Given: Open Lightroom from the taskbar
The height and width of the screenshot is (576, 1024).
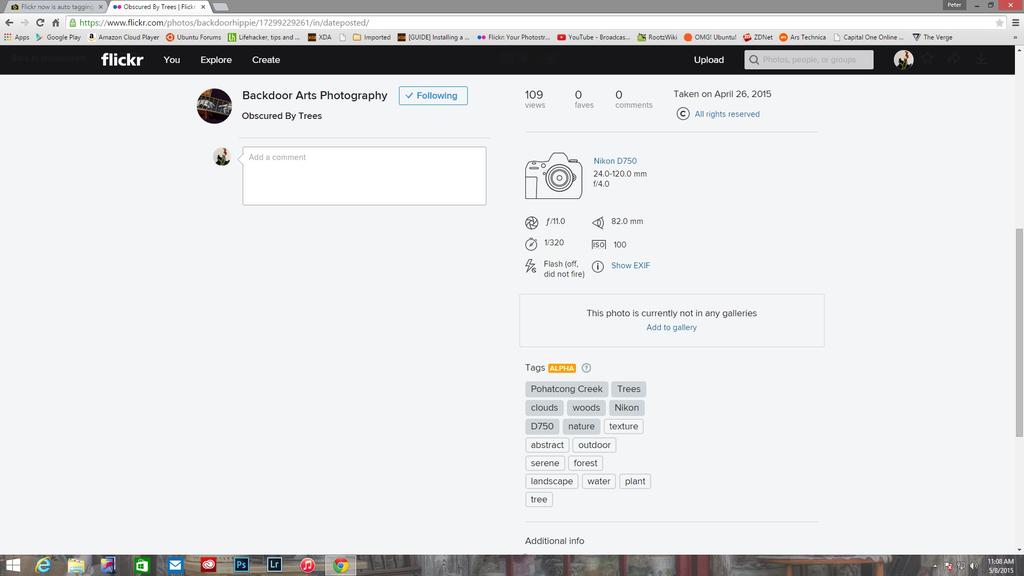Looking at the screenshot, I should pyautogui.click(x=274, y=565).
